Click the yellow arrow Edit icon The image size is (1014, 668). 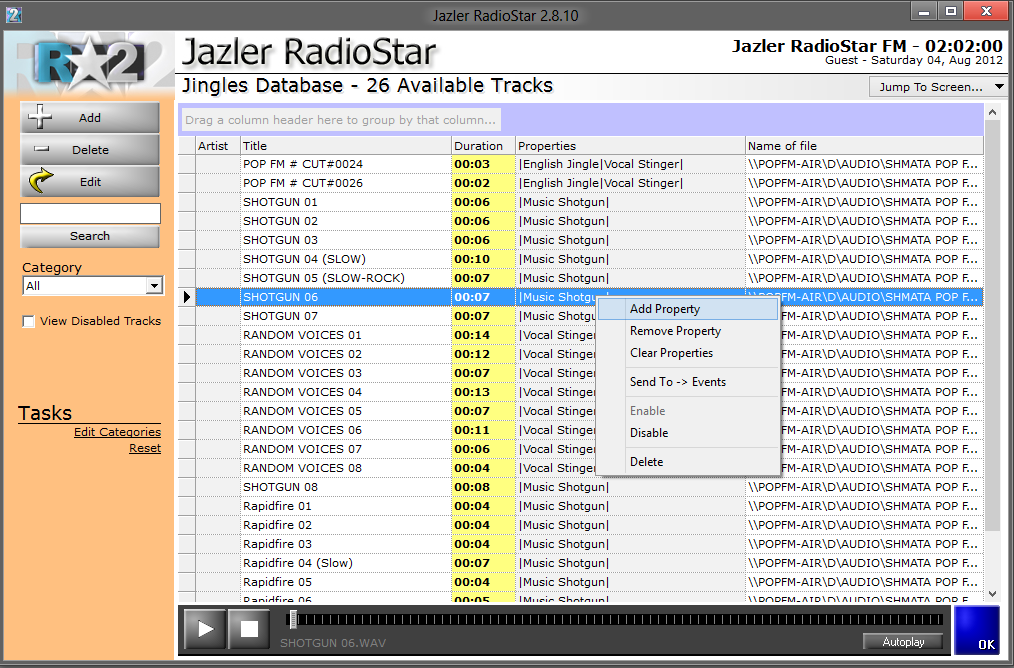[x=41, y=182]
